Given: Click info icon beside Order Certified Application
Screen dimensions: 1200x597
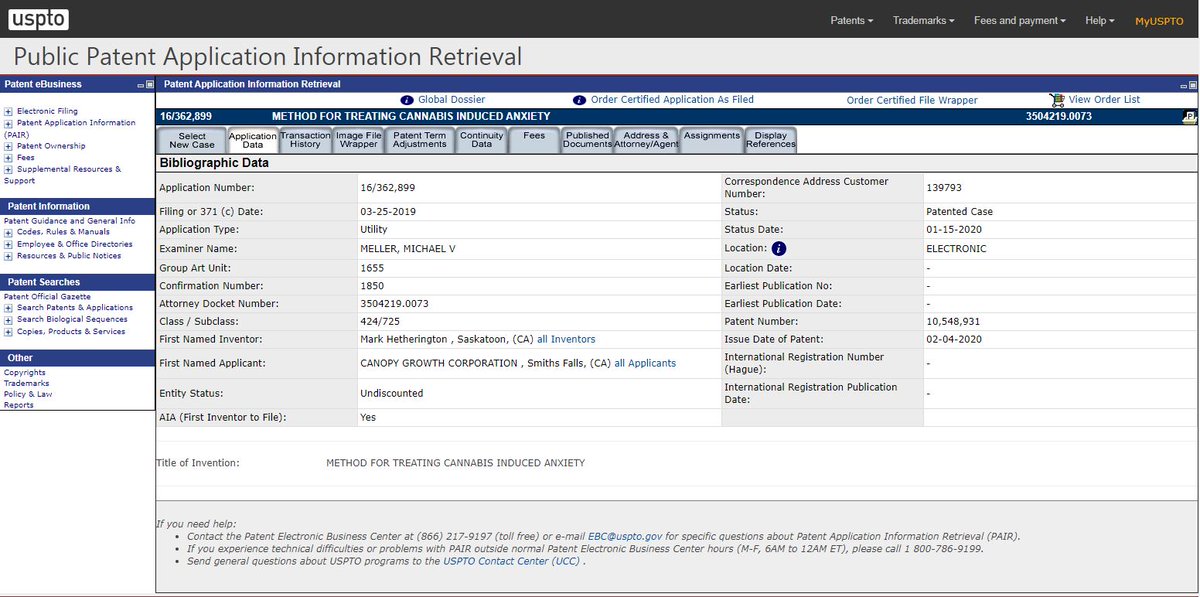Looking at the screenshot, I should 579,100.
